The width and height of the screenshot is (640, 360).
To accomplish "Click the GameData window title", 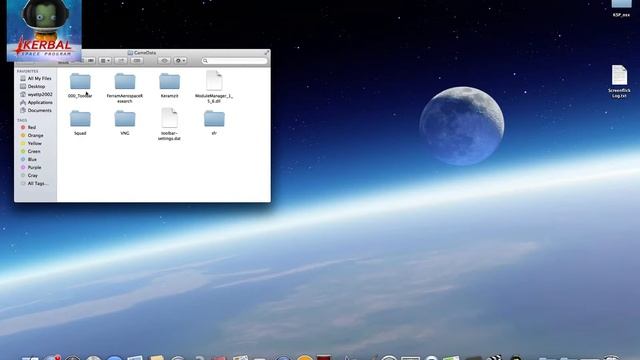I will pyautogui.click(x=142, y=53).
